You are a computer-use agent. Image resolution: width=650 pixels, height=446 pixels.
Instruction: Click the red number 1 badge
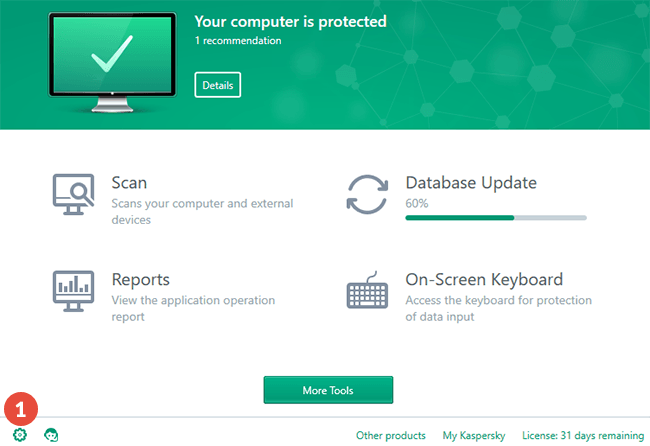(21, 409)
